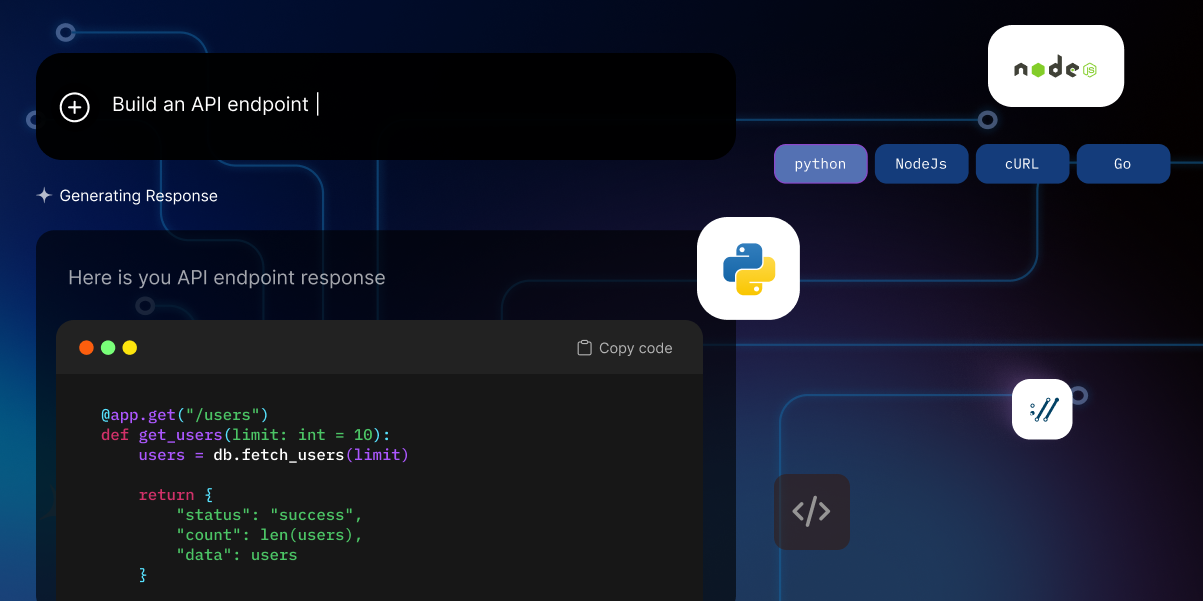Click the '"count": len(users),' line
The height and width of the screenshot is (601, 1203).
(269, 534)
